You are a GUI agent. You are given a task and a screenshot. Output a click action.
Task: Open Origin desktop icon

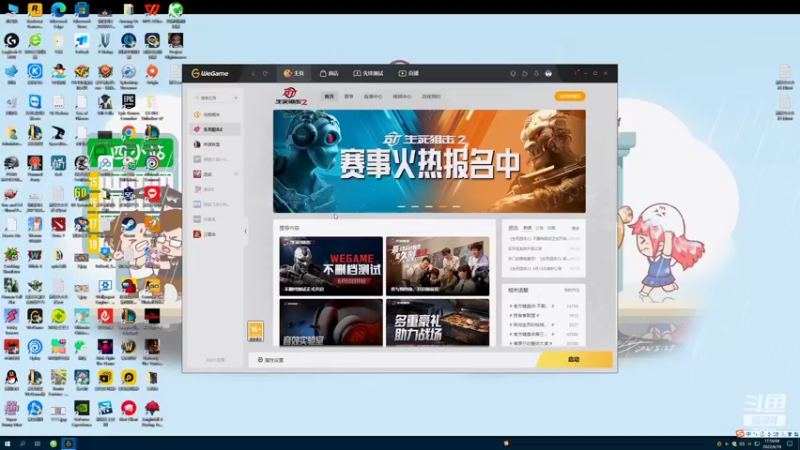152,75
